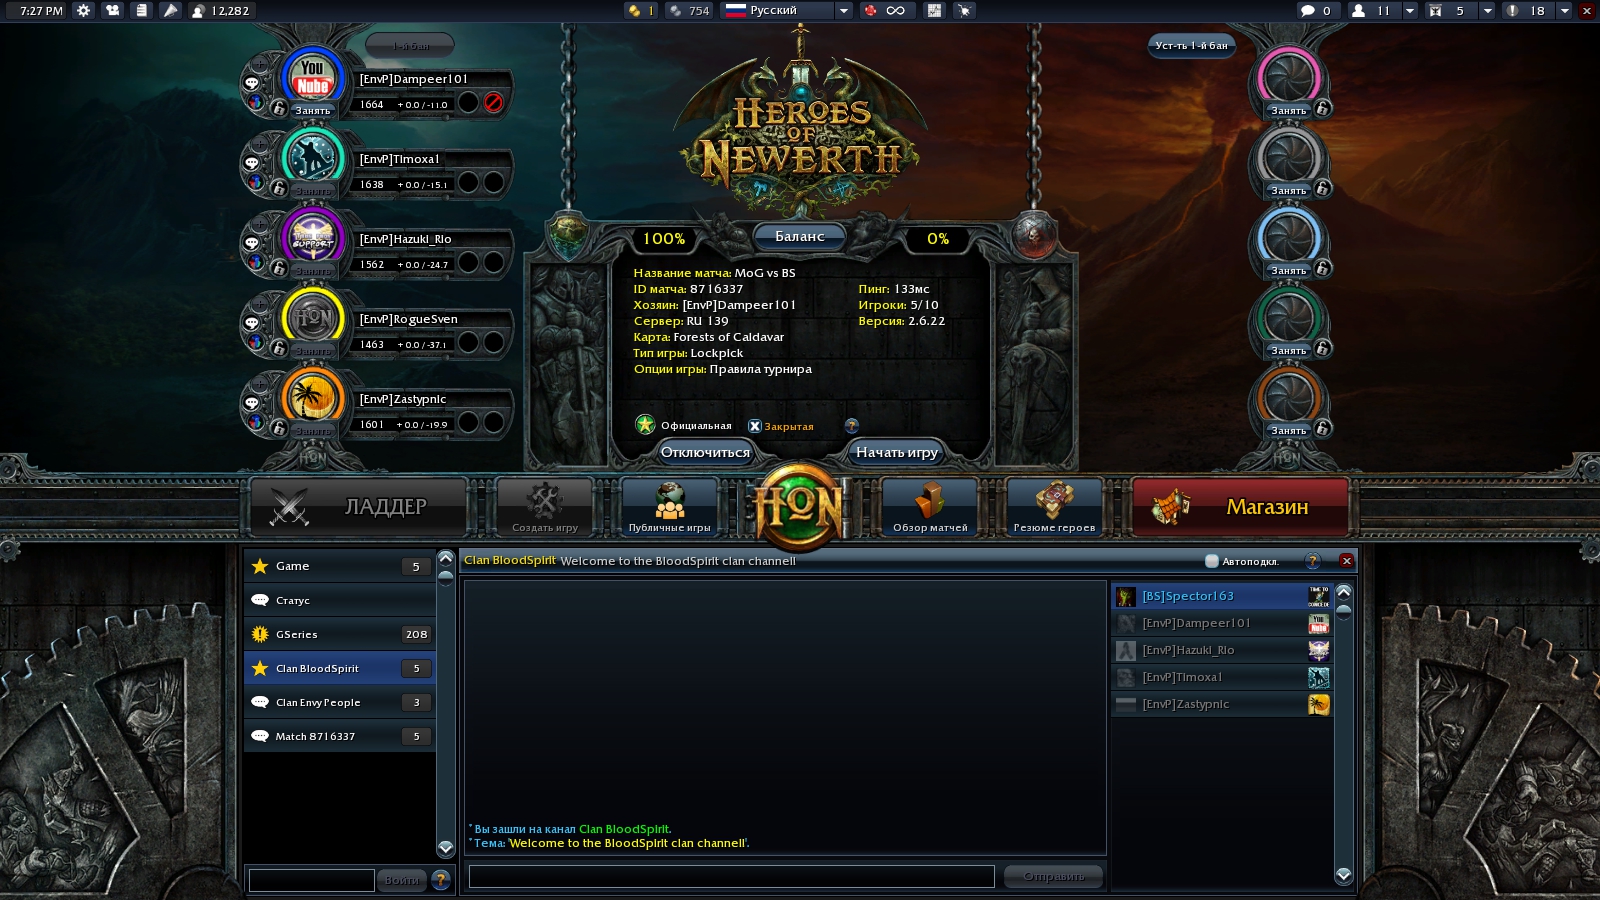The image size is (1600, 900).
Task: Toggle the infinity mode icon in top bar
Action: [x=896, y=11]
